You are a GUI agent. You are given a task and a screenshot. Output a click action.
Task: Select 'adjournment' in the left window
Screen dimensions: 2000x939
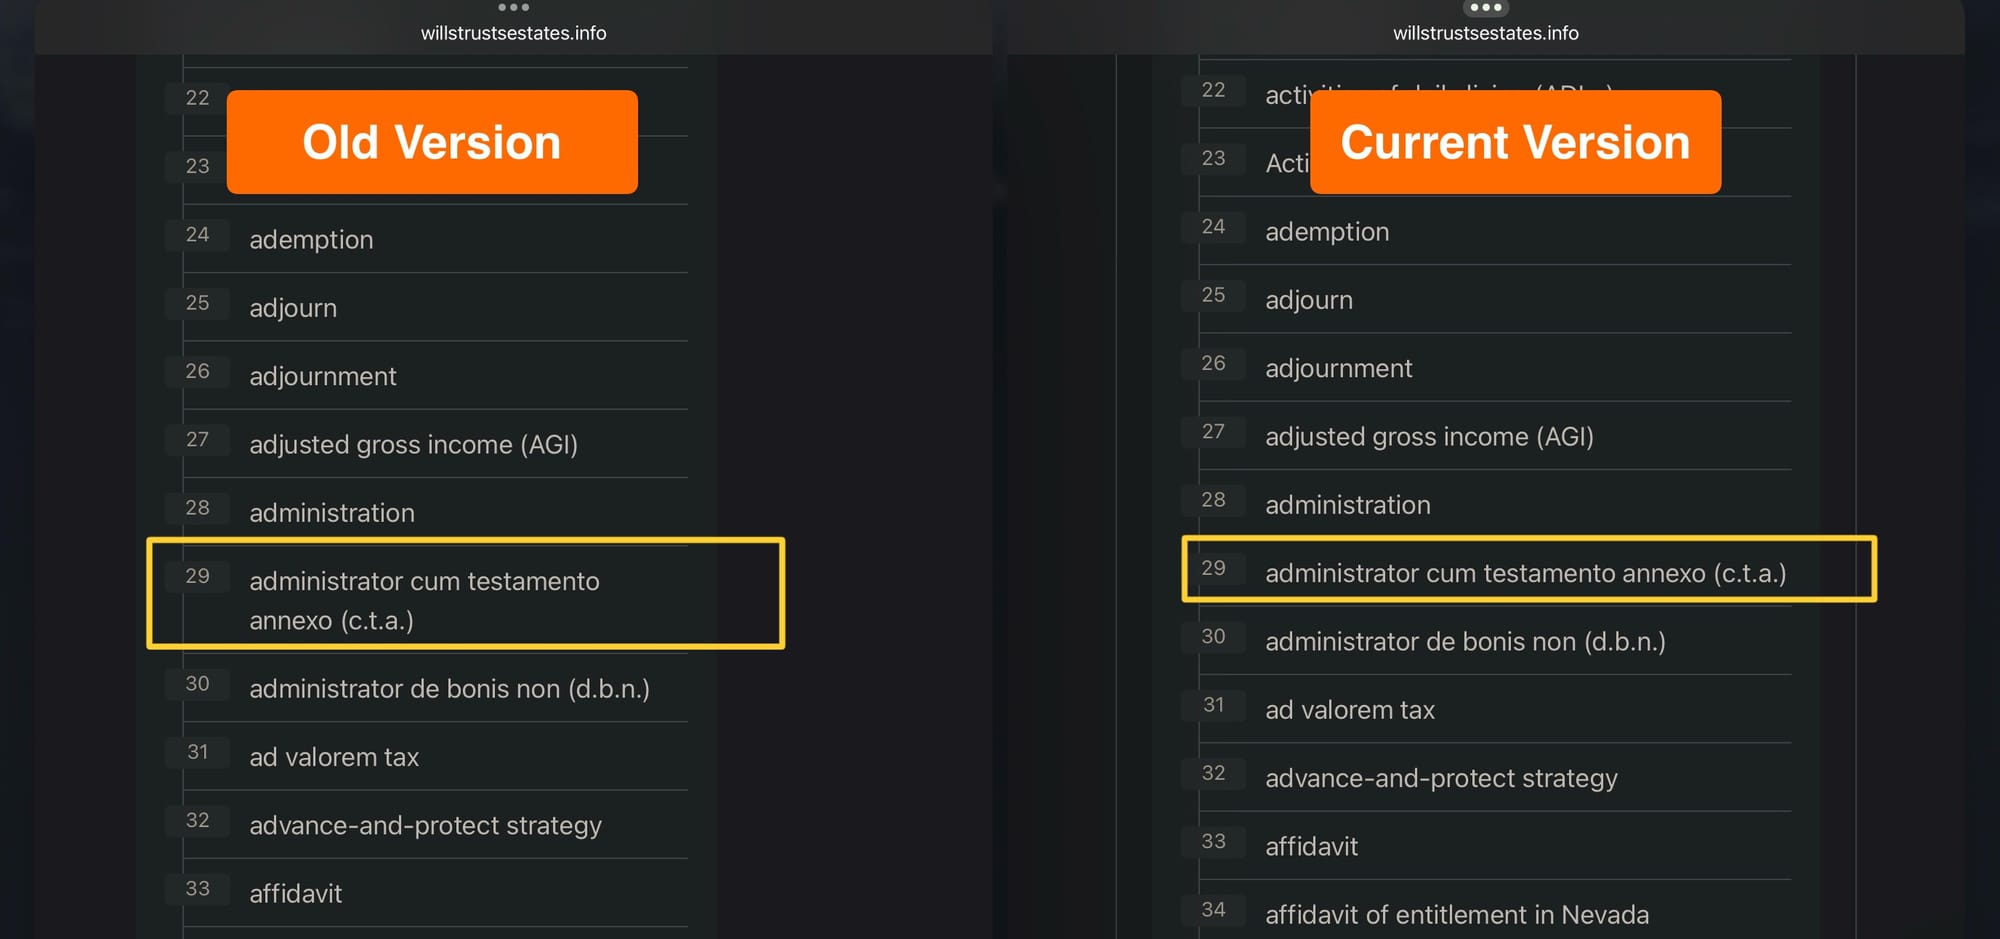[x=323, y=376]
